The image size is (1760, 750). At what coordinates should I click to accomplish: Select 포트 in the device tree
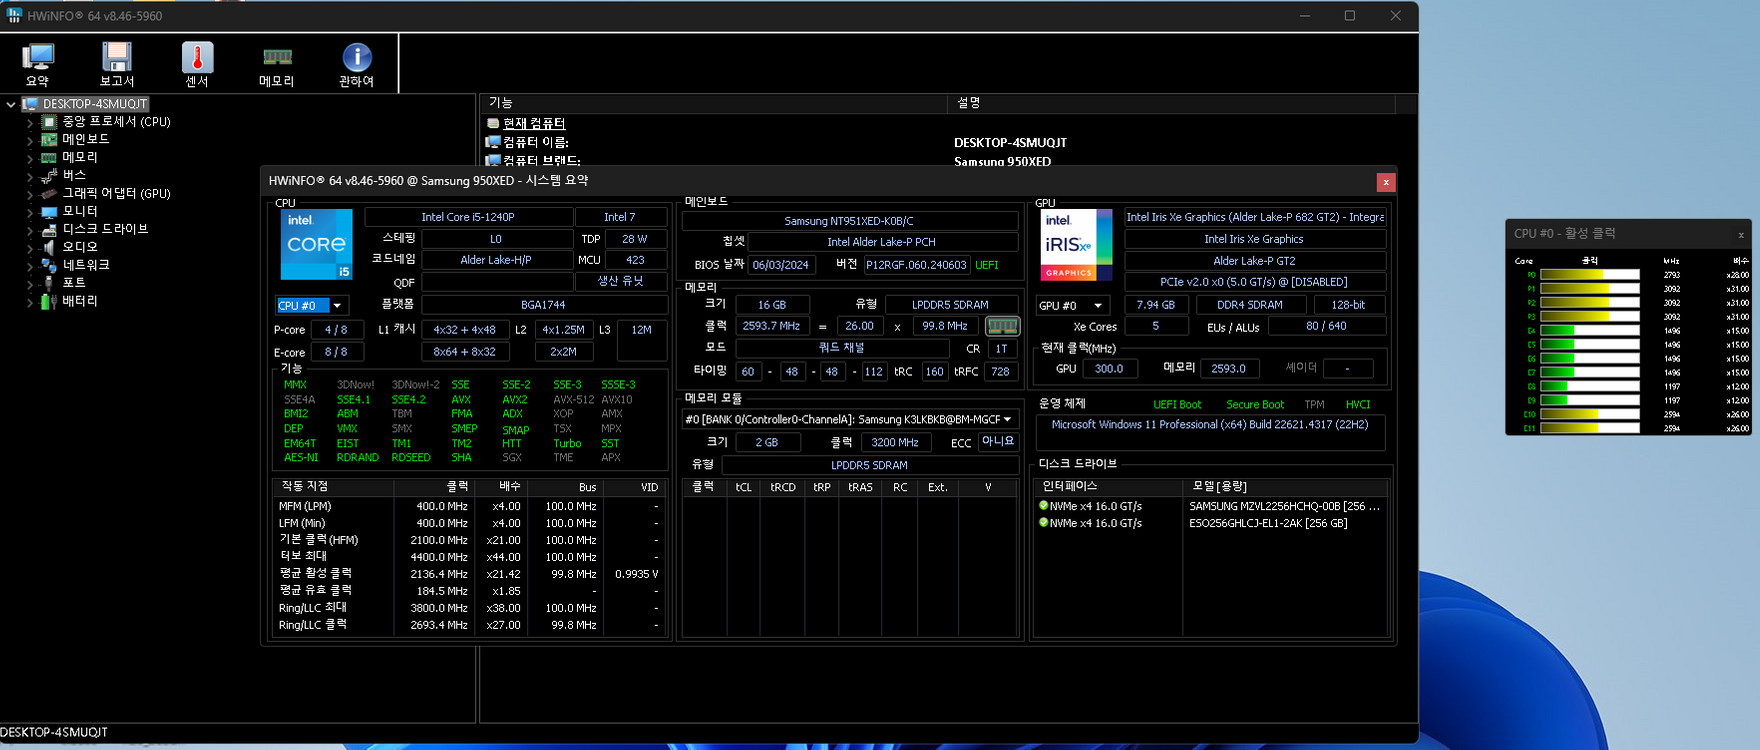click(x=74, y=284)
